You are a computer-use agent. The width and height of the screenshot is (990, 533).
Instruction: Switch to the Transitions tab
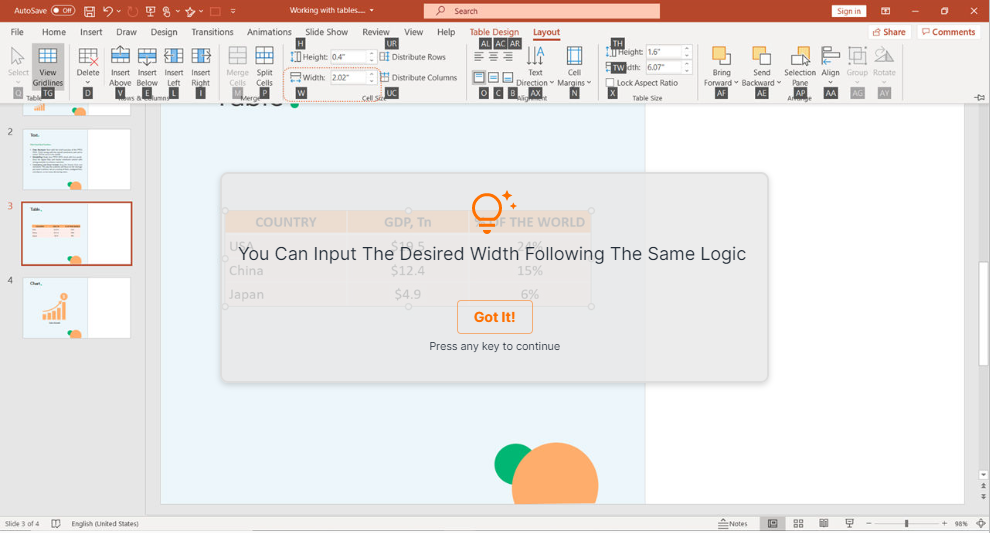tap(212, 32)
